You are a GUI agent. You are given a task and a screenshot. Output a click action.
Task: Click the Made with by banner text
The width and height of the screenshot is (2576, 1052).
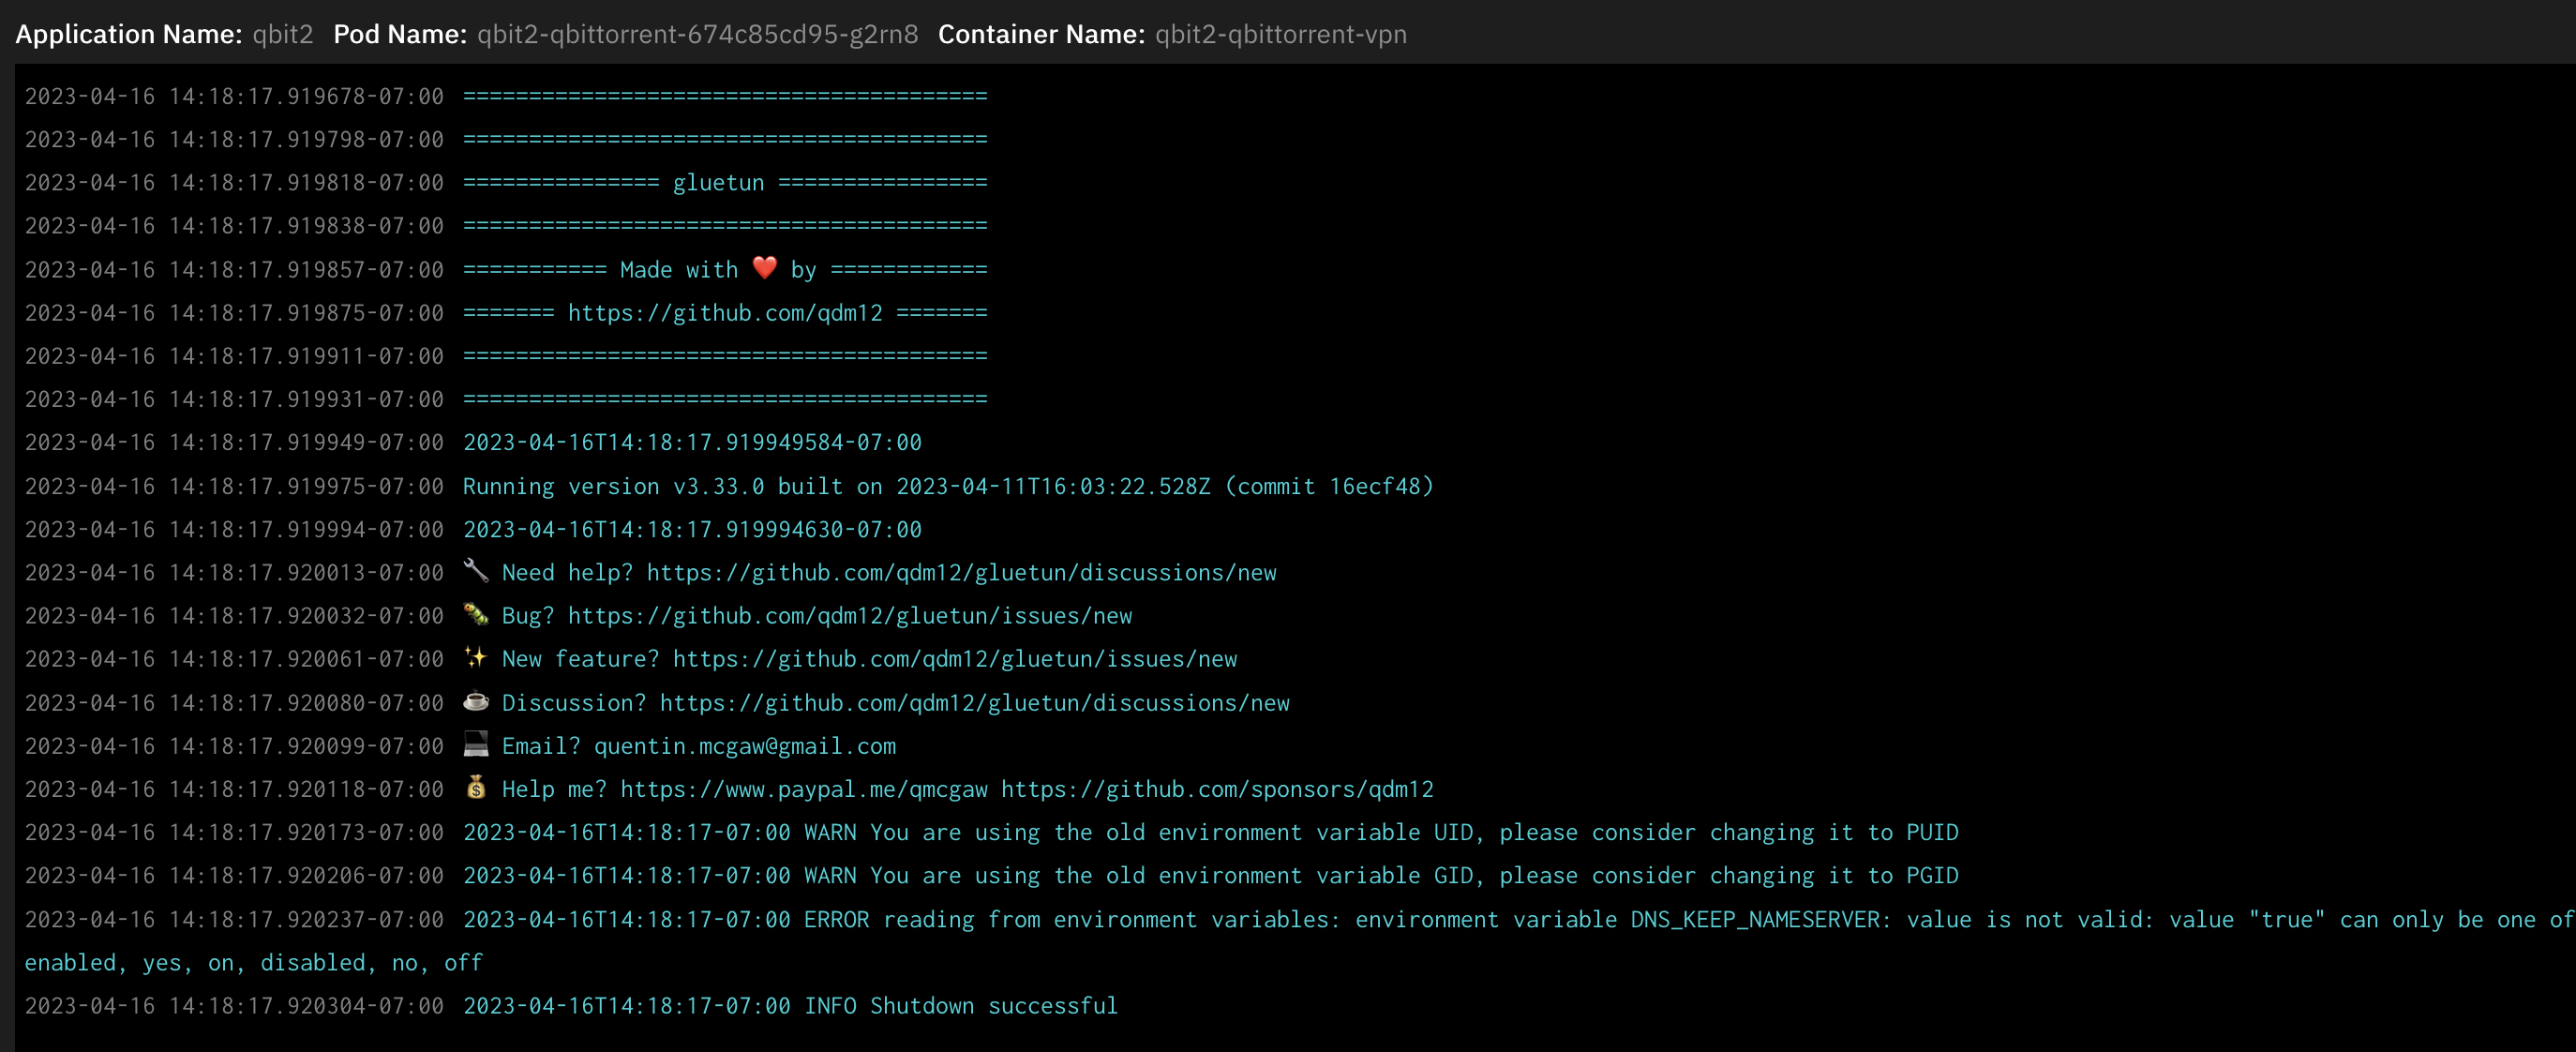point(718,270)
